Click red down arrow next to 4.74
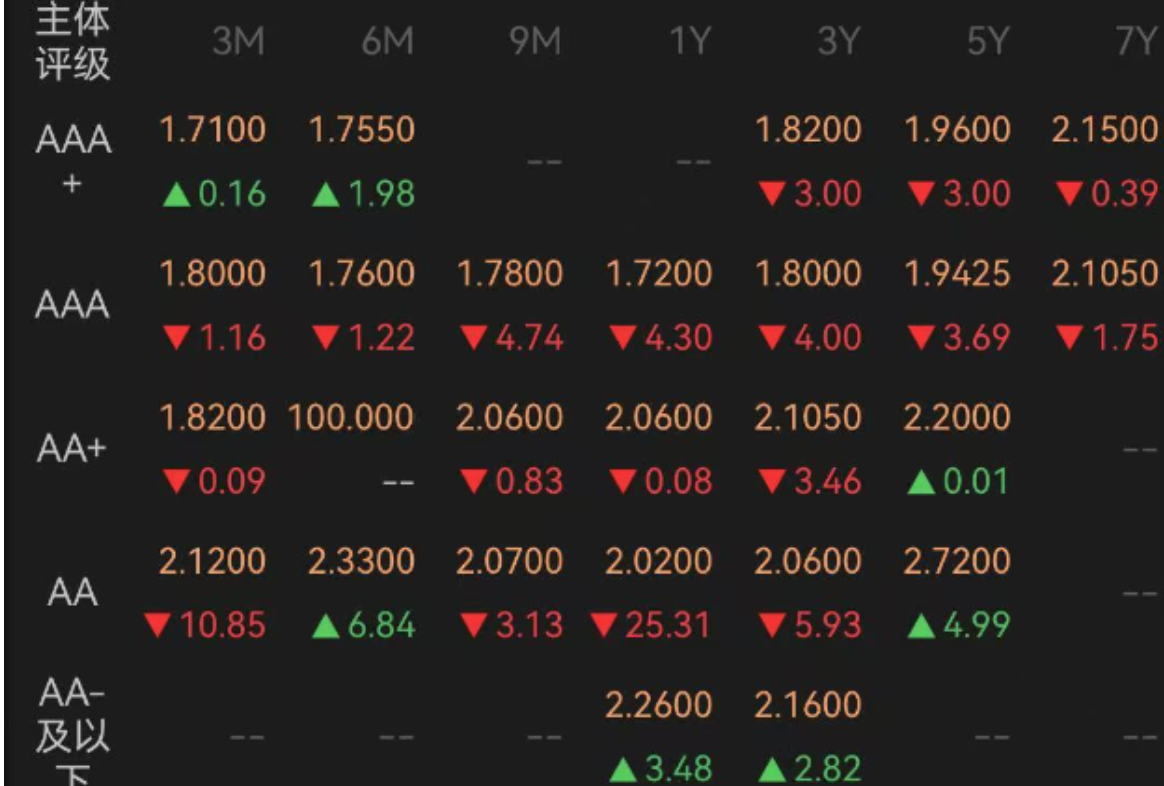1164x786 pixels. click(x=474, y=338)
